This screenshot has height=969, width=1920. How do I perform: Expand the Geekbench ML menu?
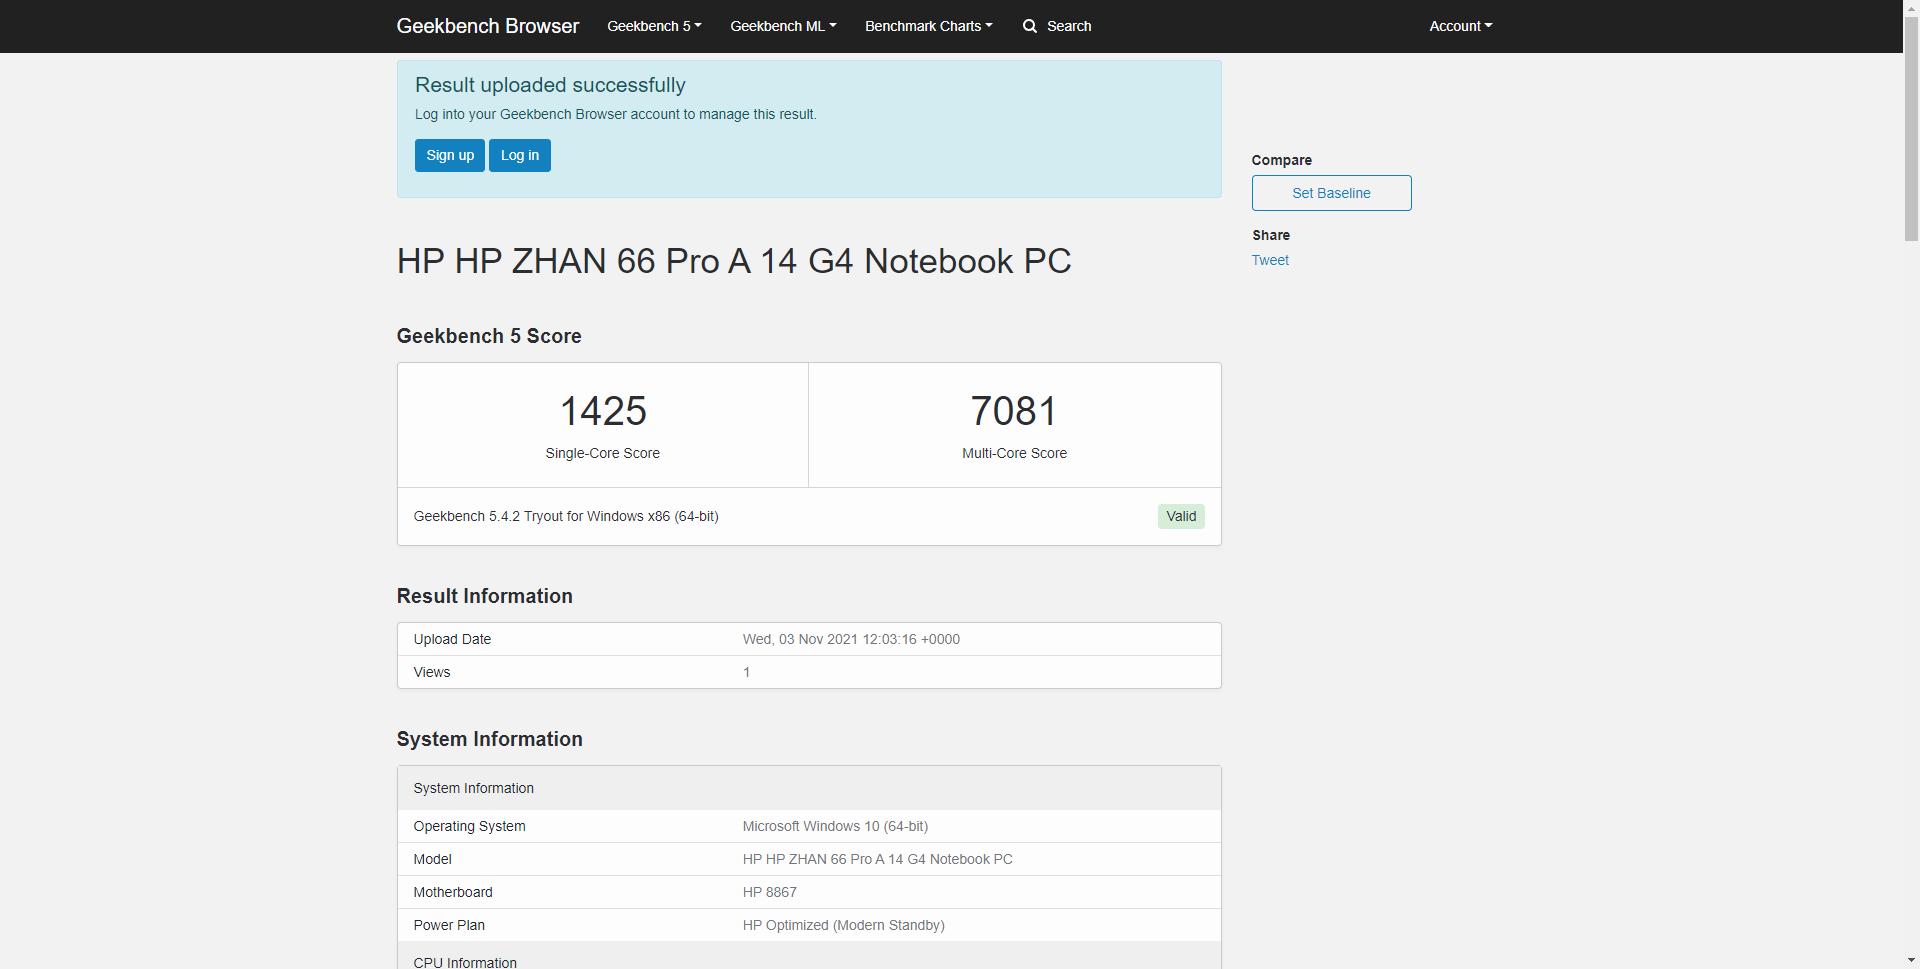[x=782, y=26]
